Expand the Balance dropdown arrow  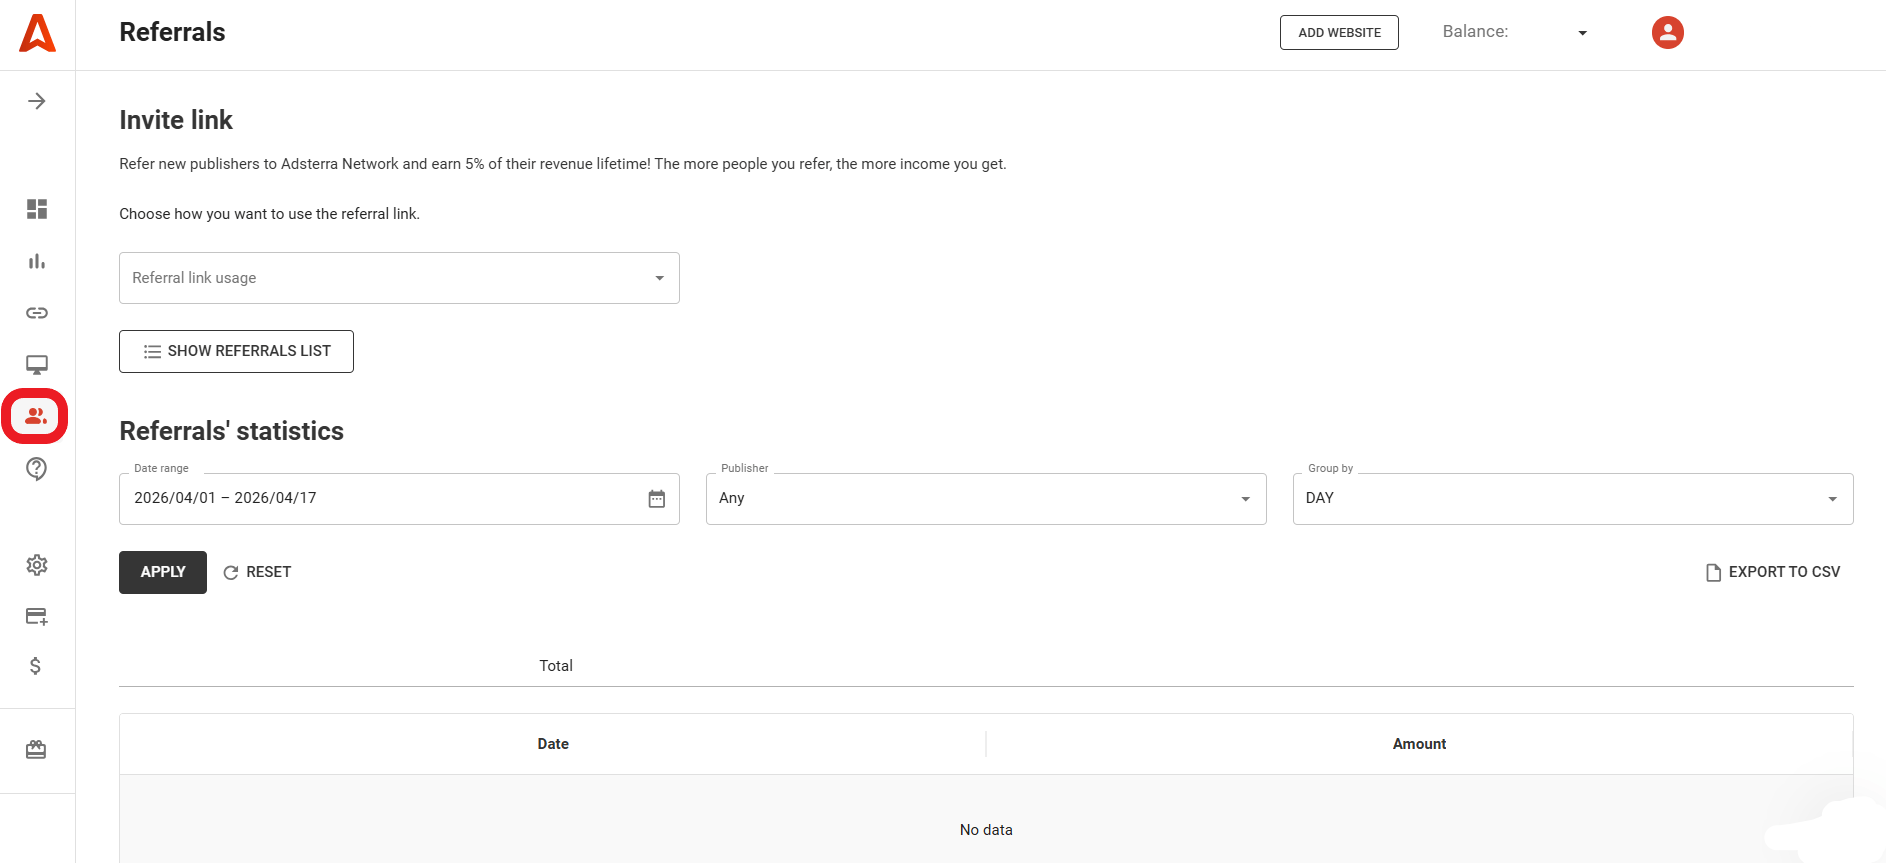pyautogui.click(x=1582, y=33)
